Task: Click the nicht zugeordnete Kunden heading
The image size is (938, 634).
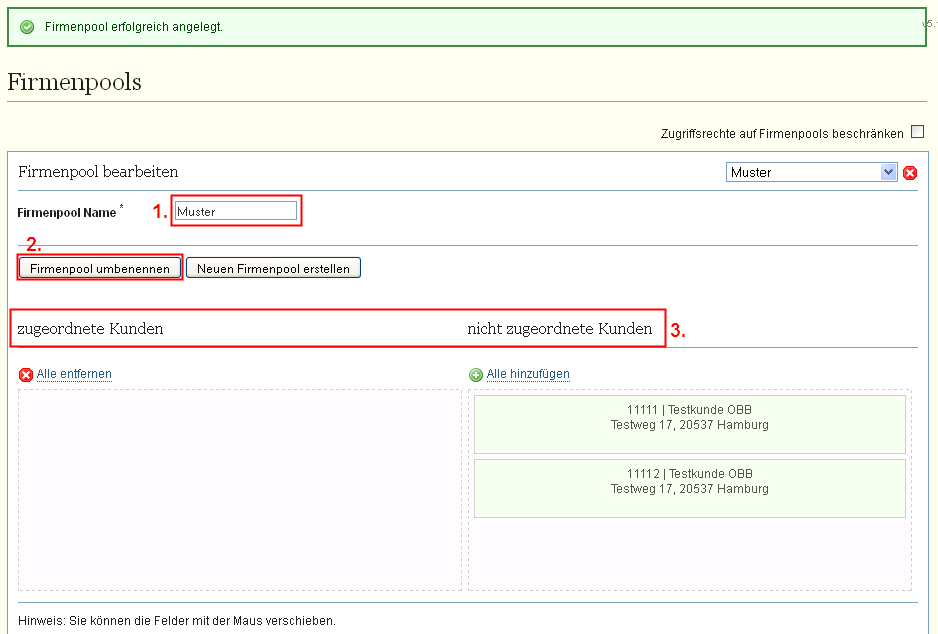Action: 559,329
